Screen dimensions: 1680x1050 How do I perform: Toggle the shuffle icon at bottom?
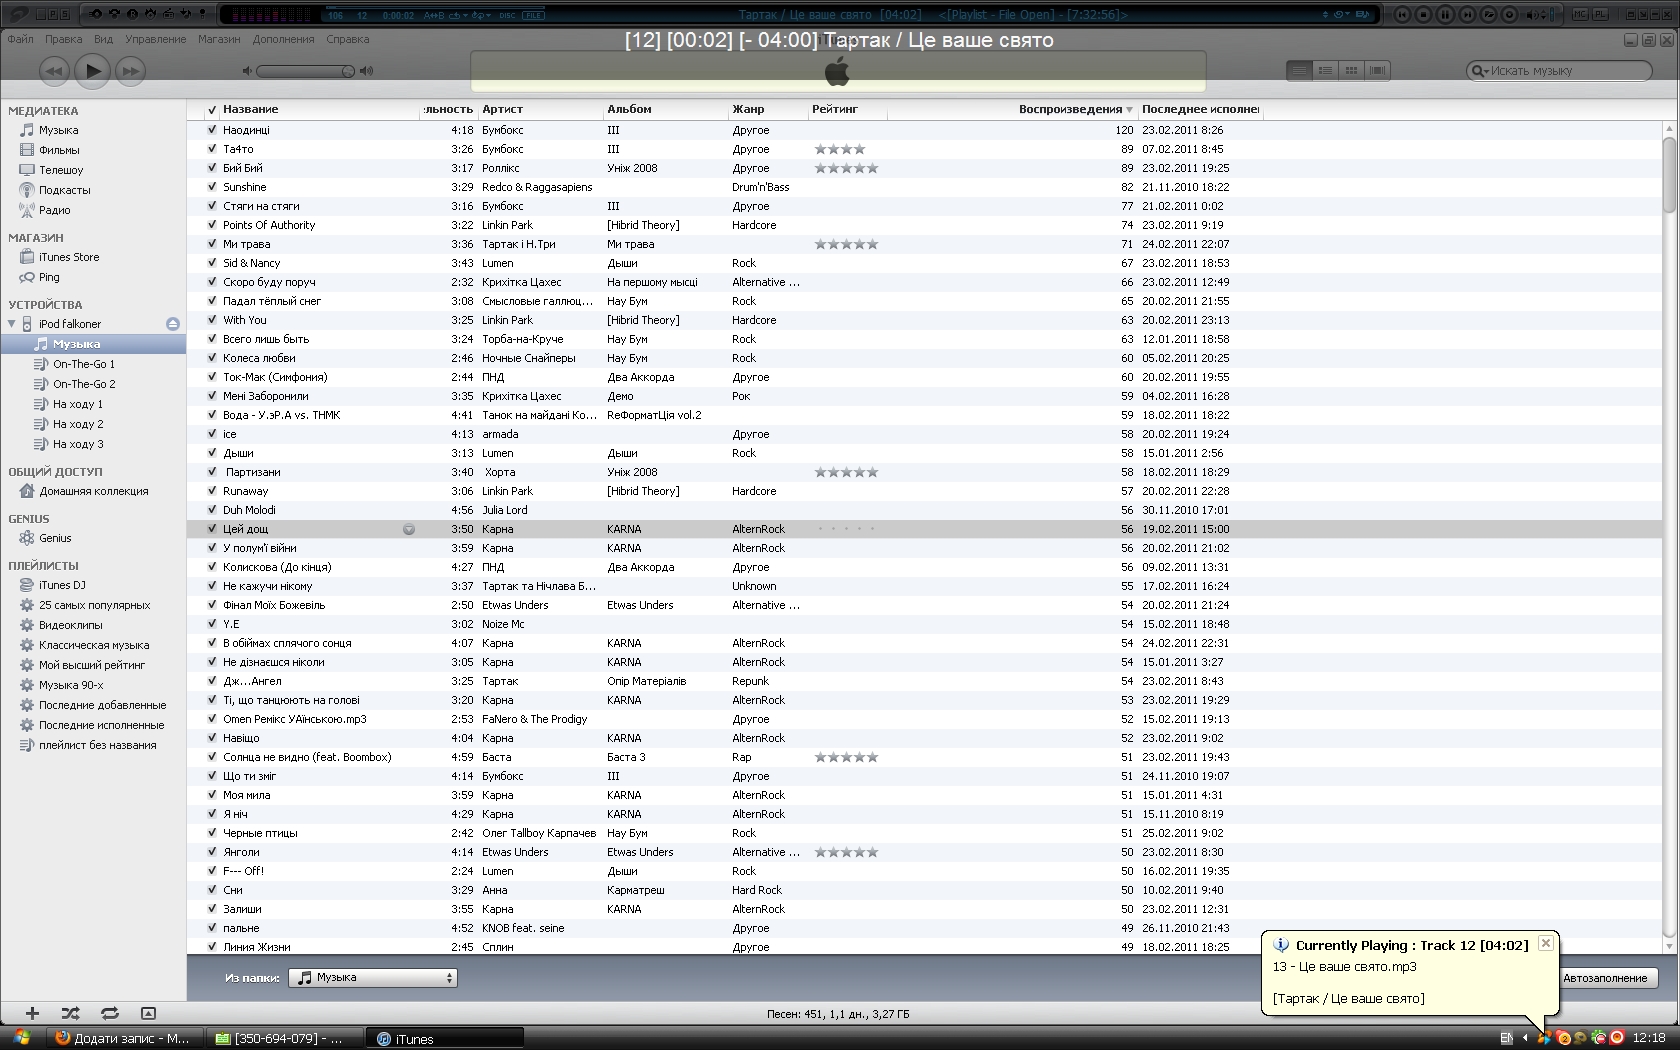70,1013
